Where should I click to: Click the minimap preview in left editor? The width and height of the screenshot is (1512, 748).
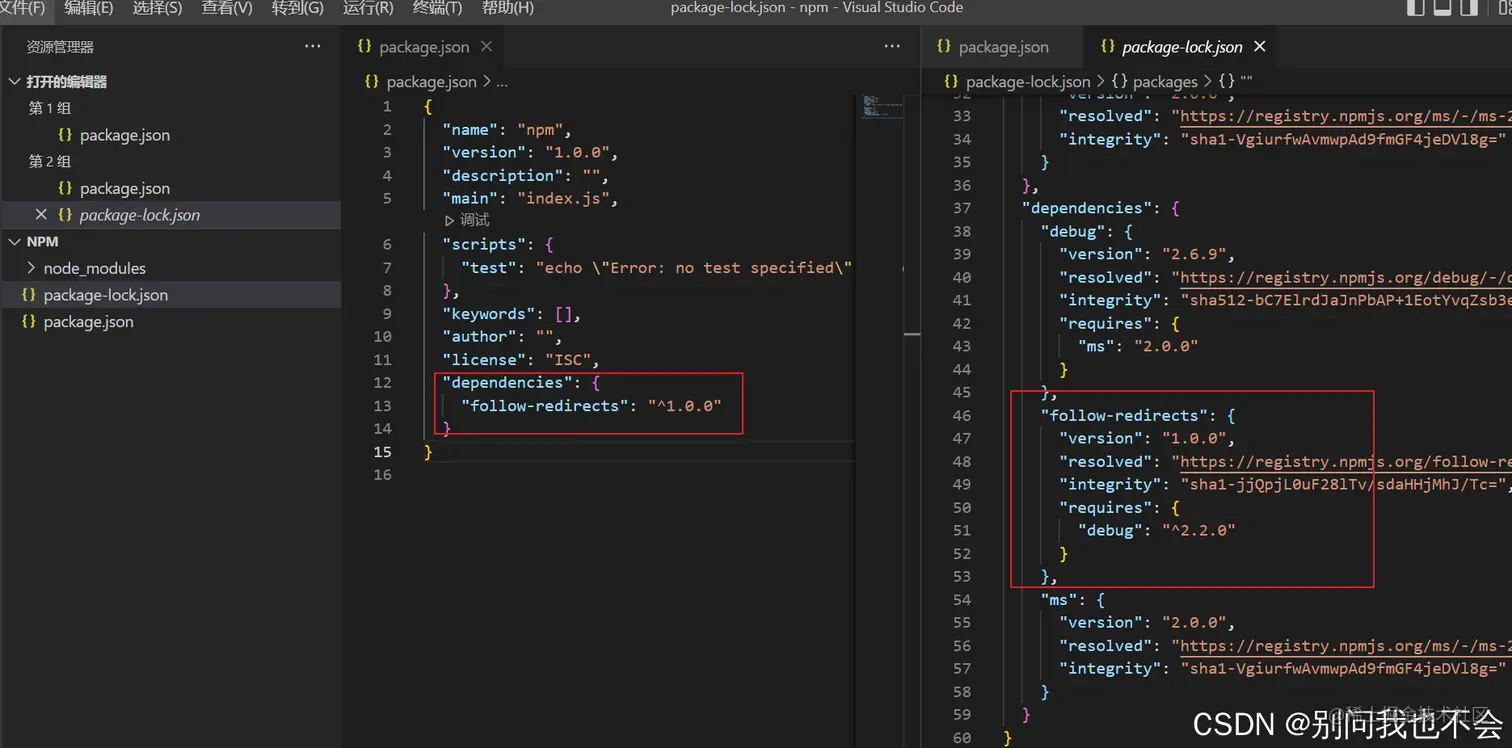click(883, 107)
